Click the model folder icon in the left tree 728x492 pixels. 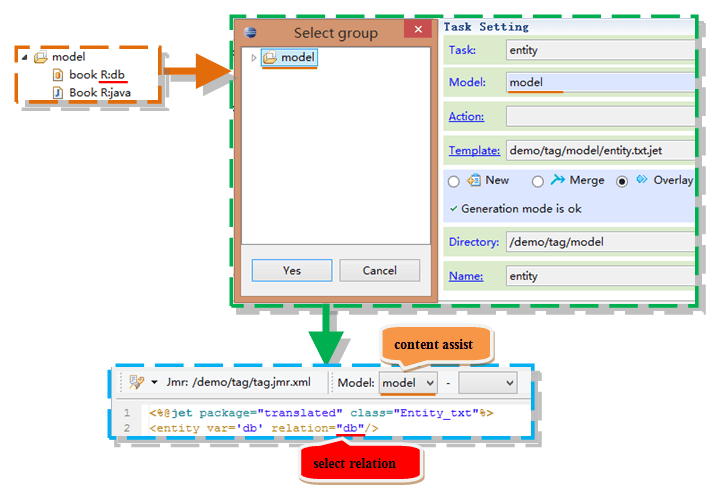tap(41, 57)
